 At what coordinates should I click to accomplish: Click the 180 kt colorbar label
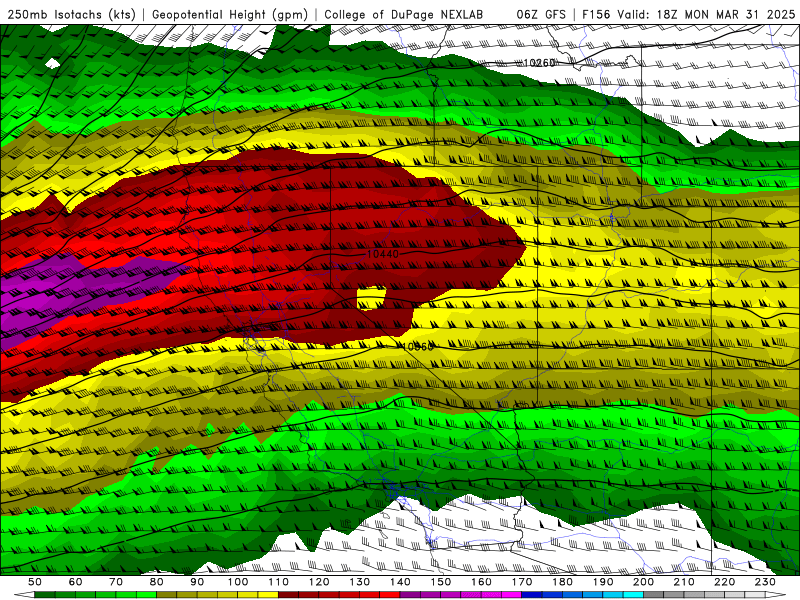click(562, 582)
